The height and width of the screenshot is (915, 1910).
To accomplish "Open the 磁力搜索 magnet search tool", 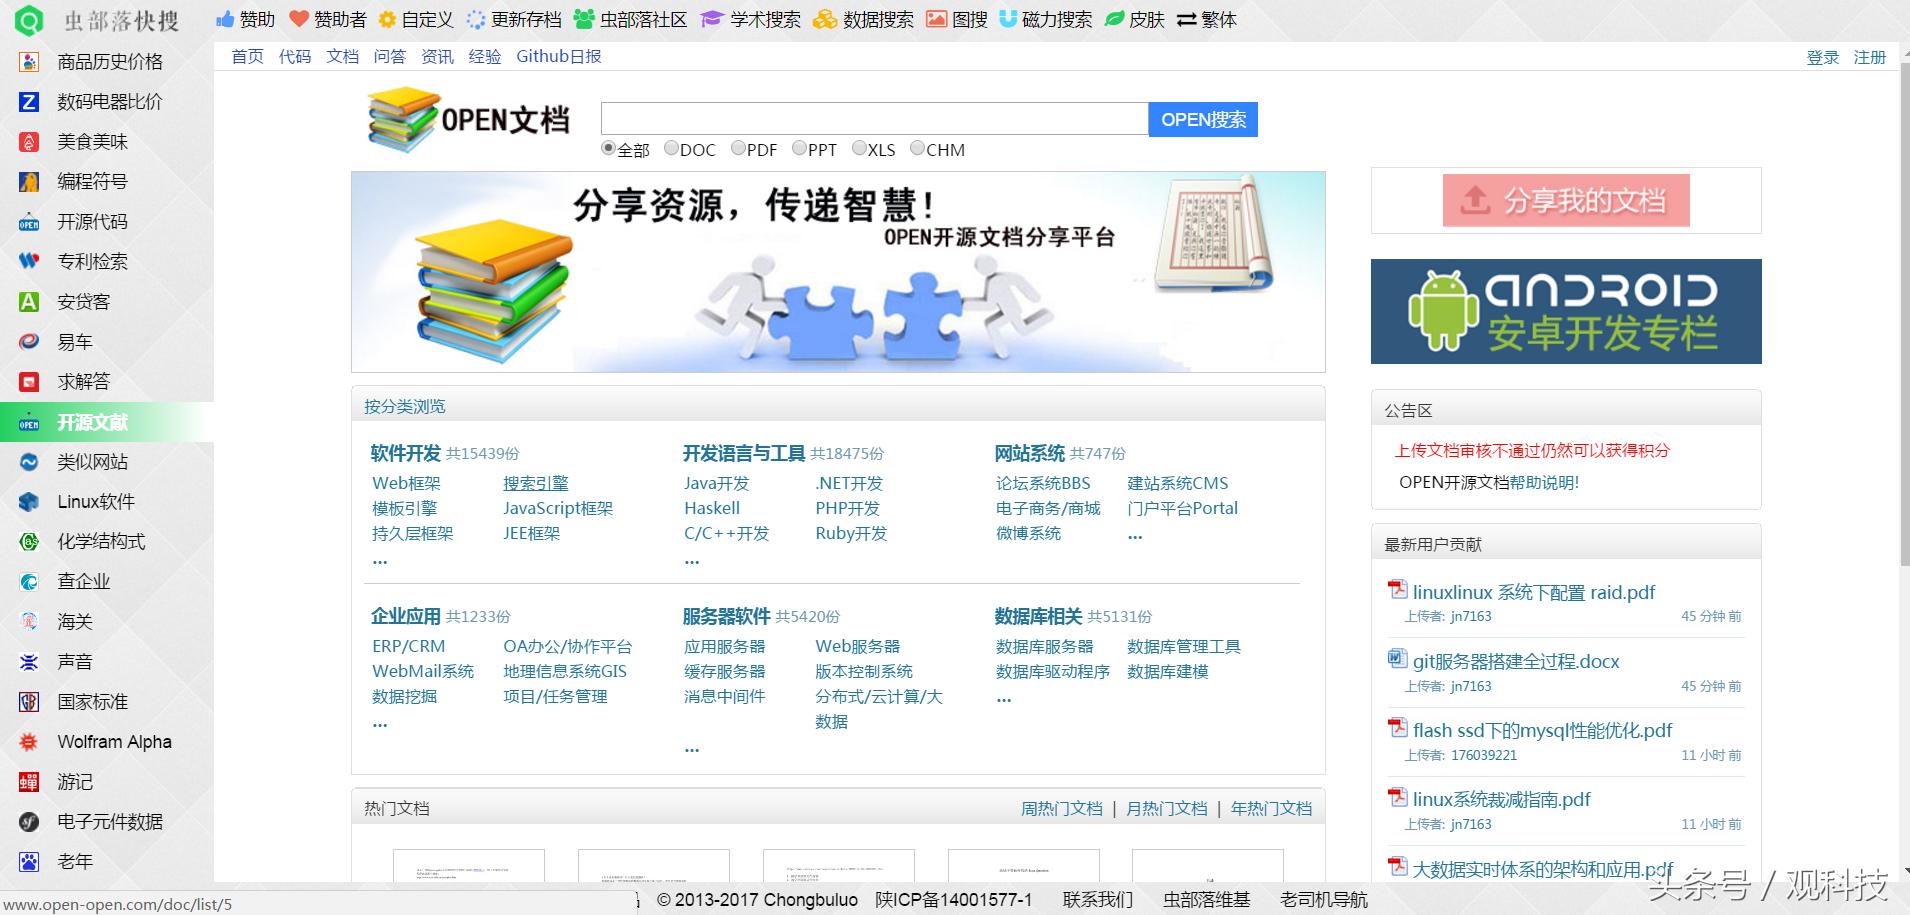I will [x=1057, y=18].
